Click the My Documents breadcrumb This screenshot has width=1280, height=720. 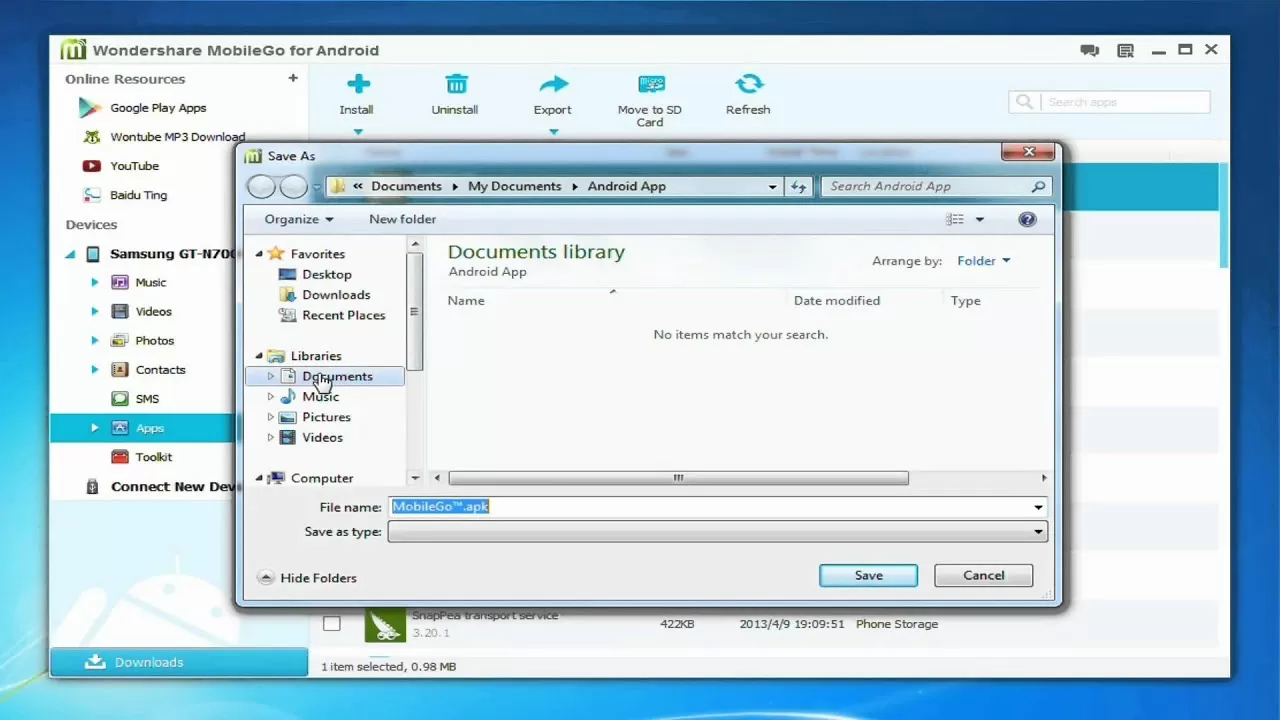pyautogui.click(x=514, y=186)
